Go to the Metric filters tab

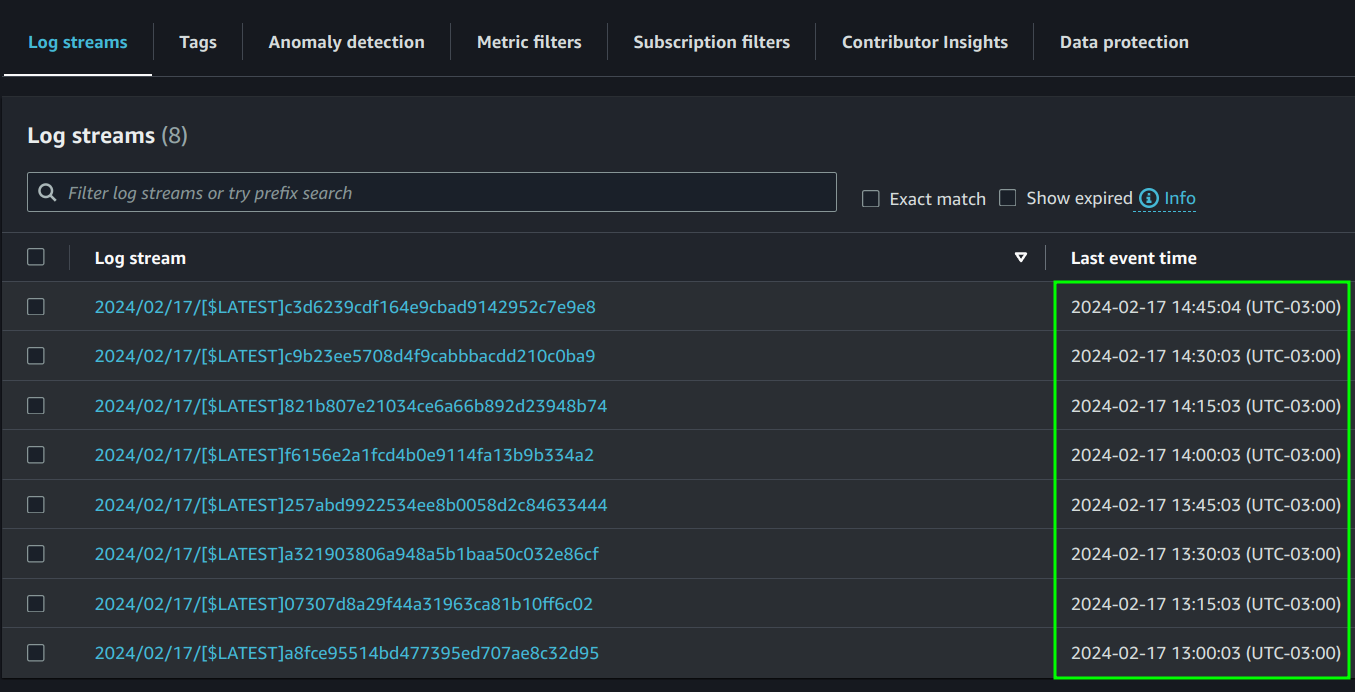click(x=529, y=42)
